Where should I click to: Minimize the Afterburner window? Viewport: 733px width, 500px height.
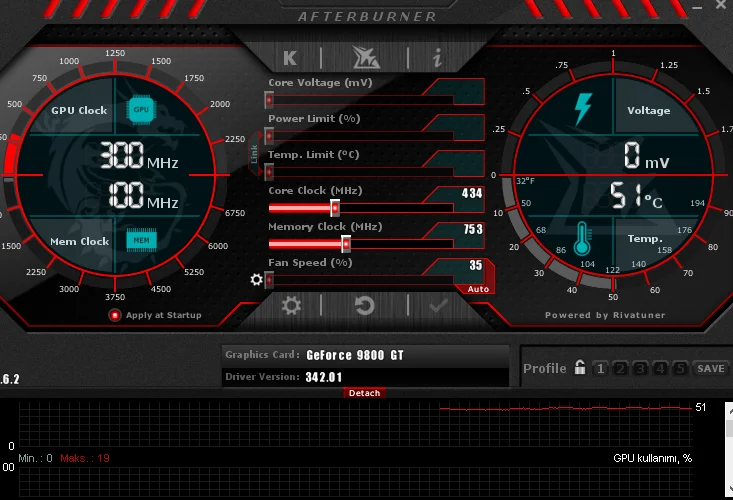697,7
